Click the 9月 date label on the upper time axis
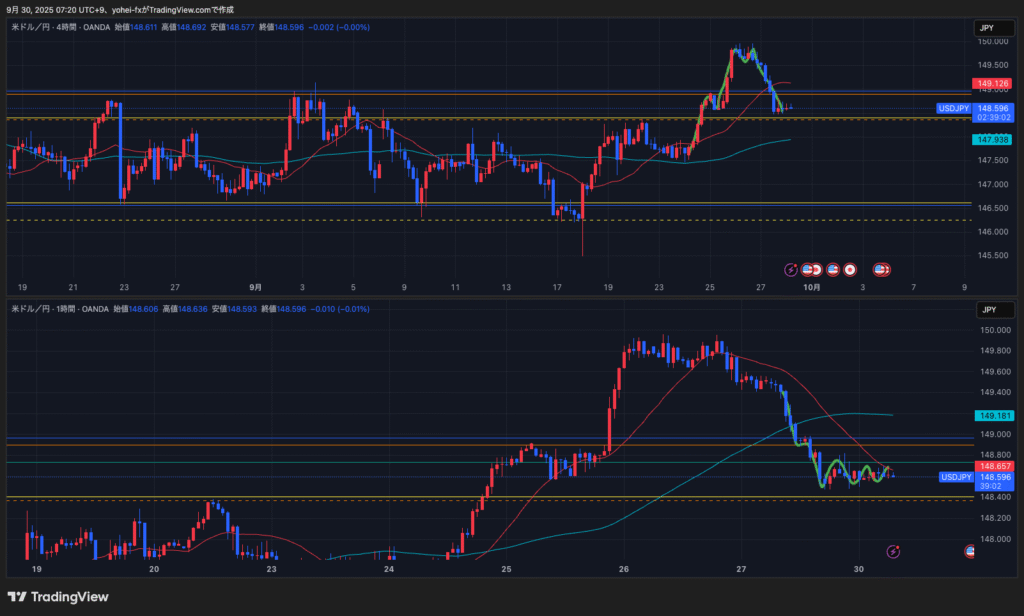 point(252,287)
